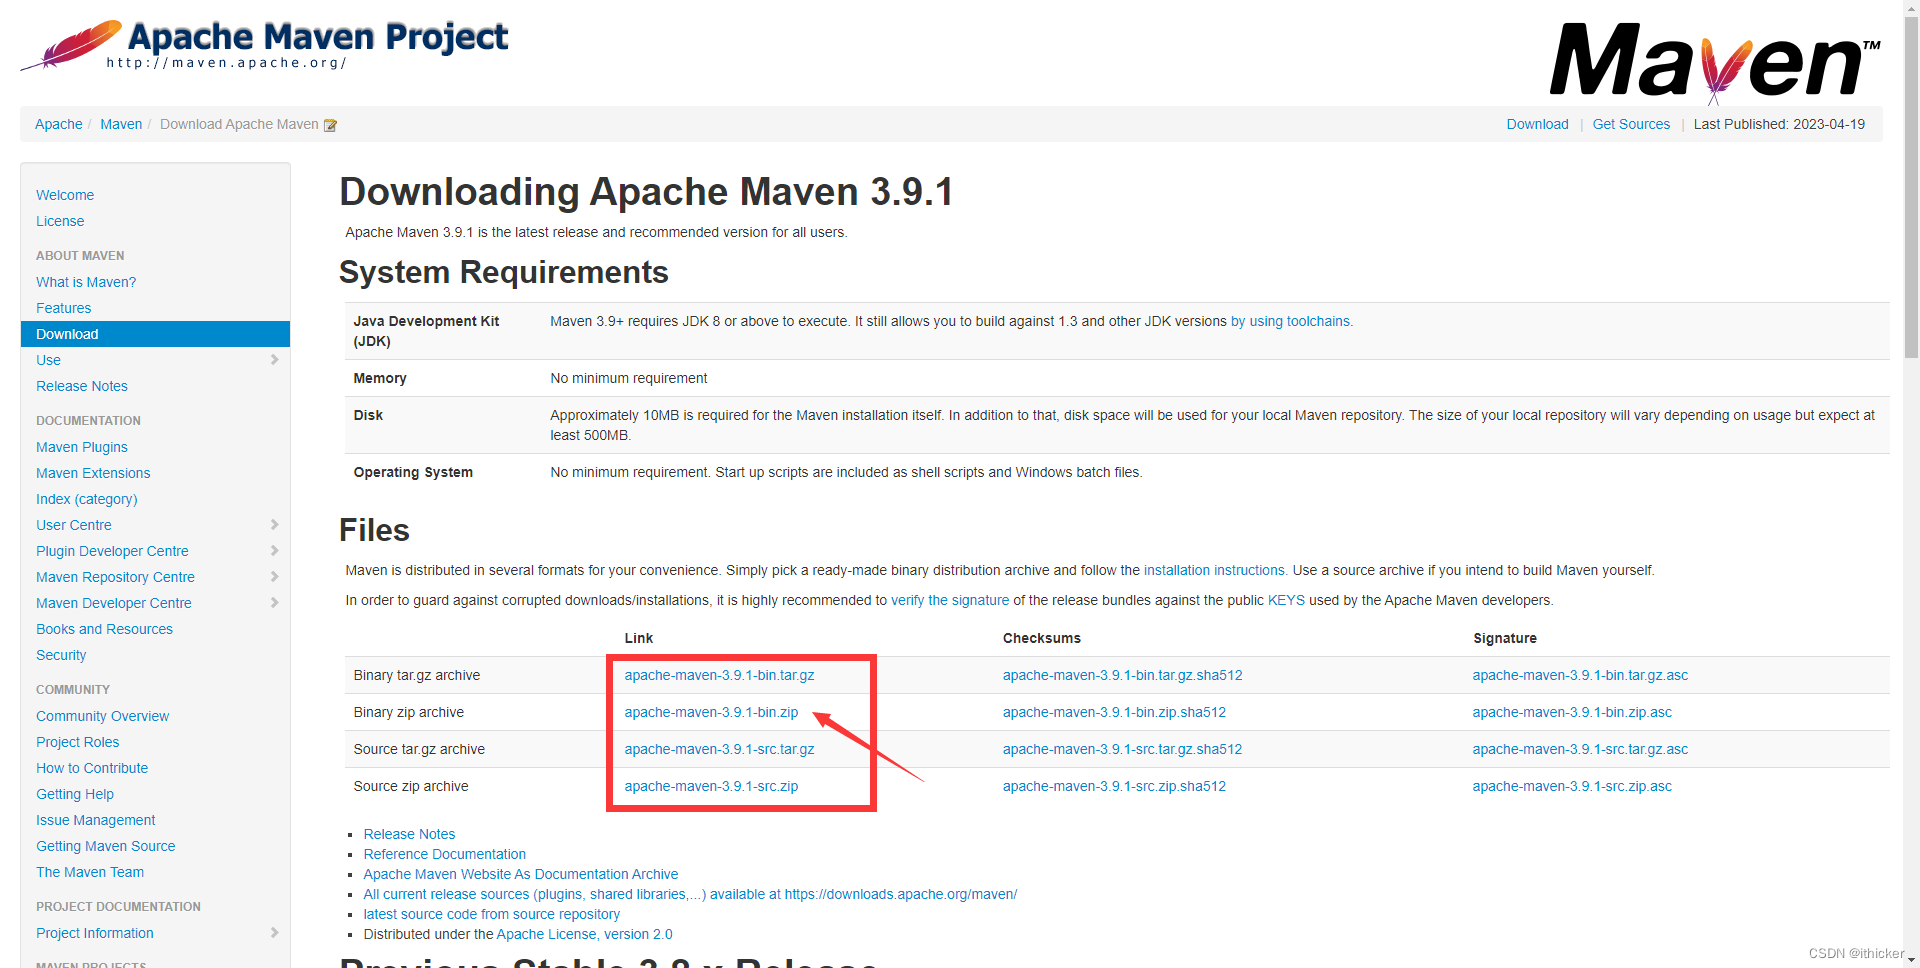Image resolution: width=1920 pixels, height=968 pixels.
Task: Open the License sidebar item
Action: coord(60,221)
